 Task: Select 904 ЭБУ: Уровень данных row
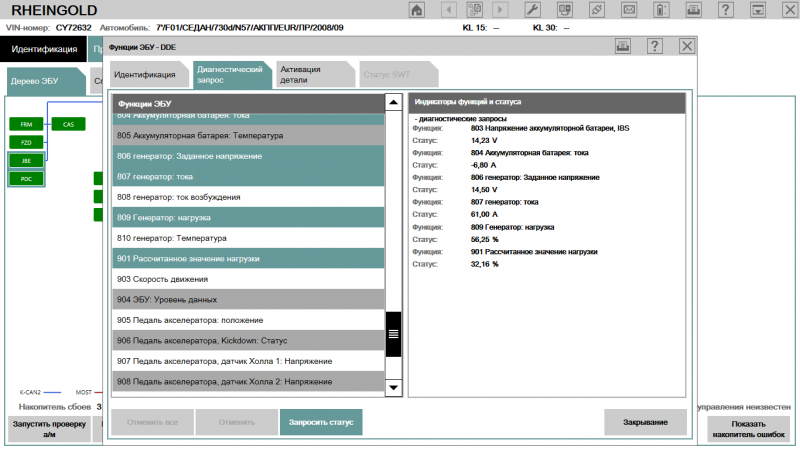click(248, 299)
